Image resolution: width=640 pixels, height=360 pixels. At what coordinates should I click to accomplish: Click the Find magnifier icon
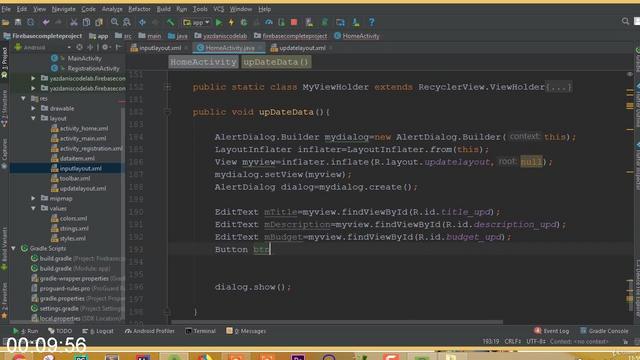(114, 22)
